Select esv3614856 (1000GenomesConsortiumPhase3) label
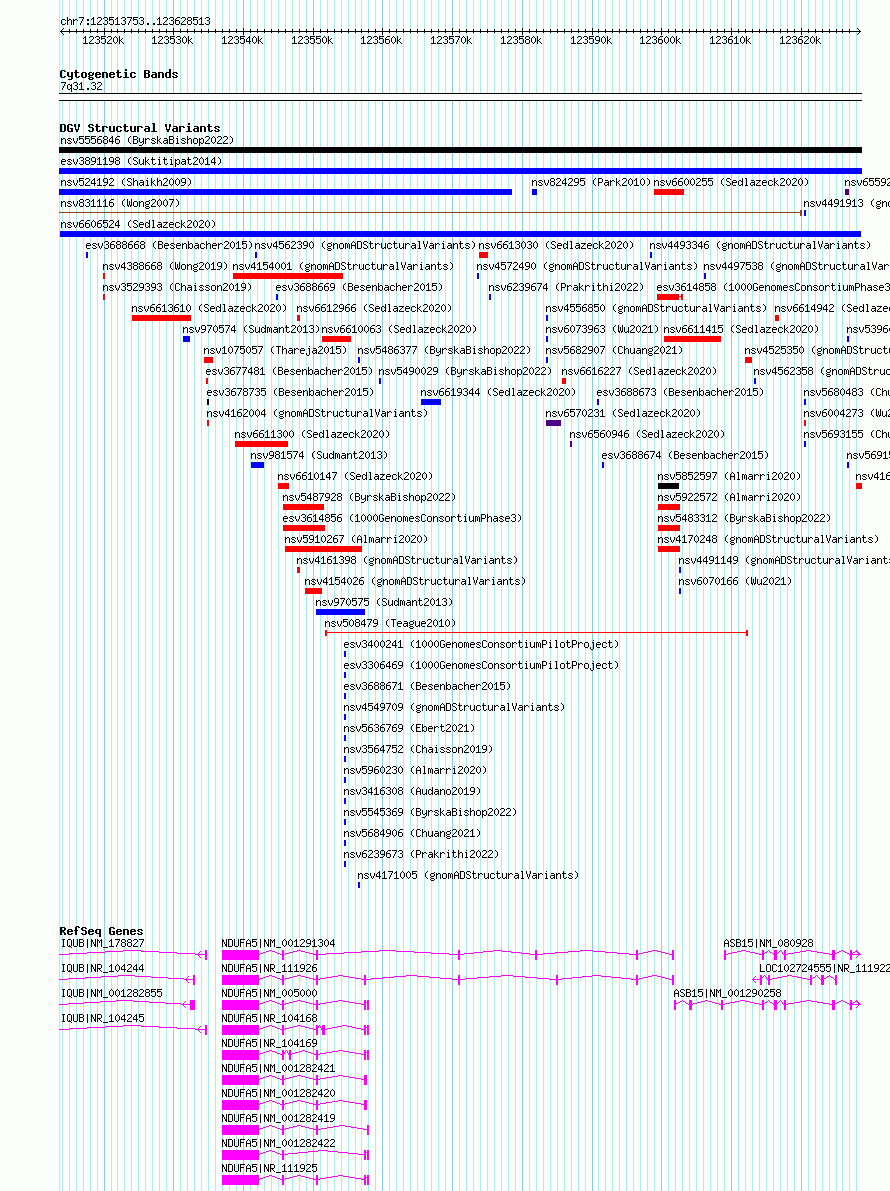The height and width of the screenshot is (1191, 890). pyautogui.click(x=402, y=519)
